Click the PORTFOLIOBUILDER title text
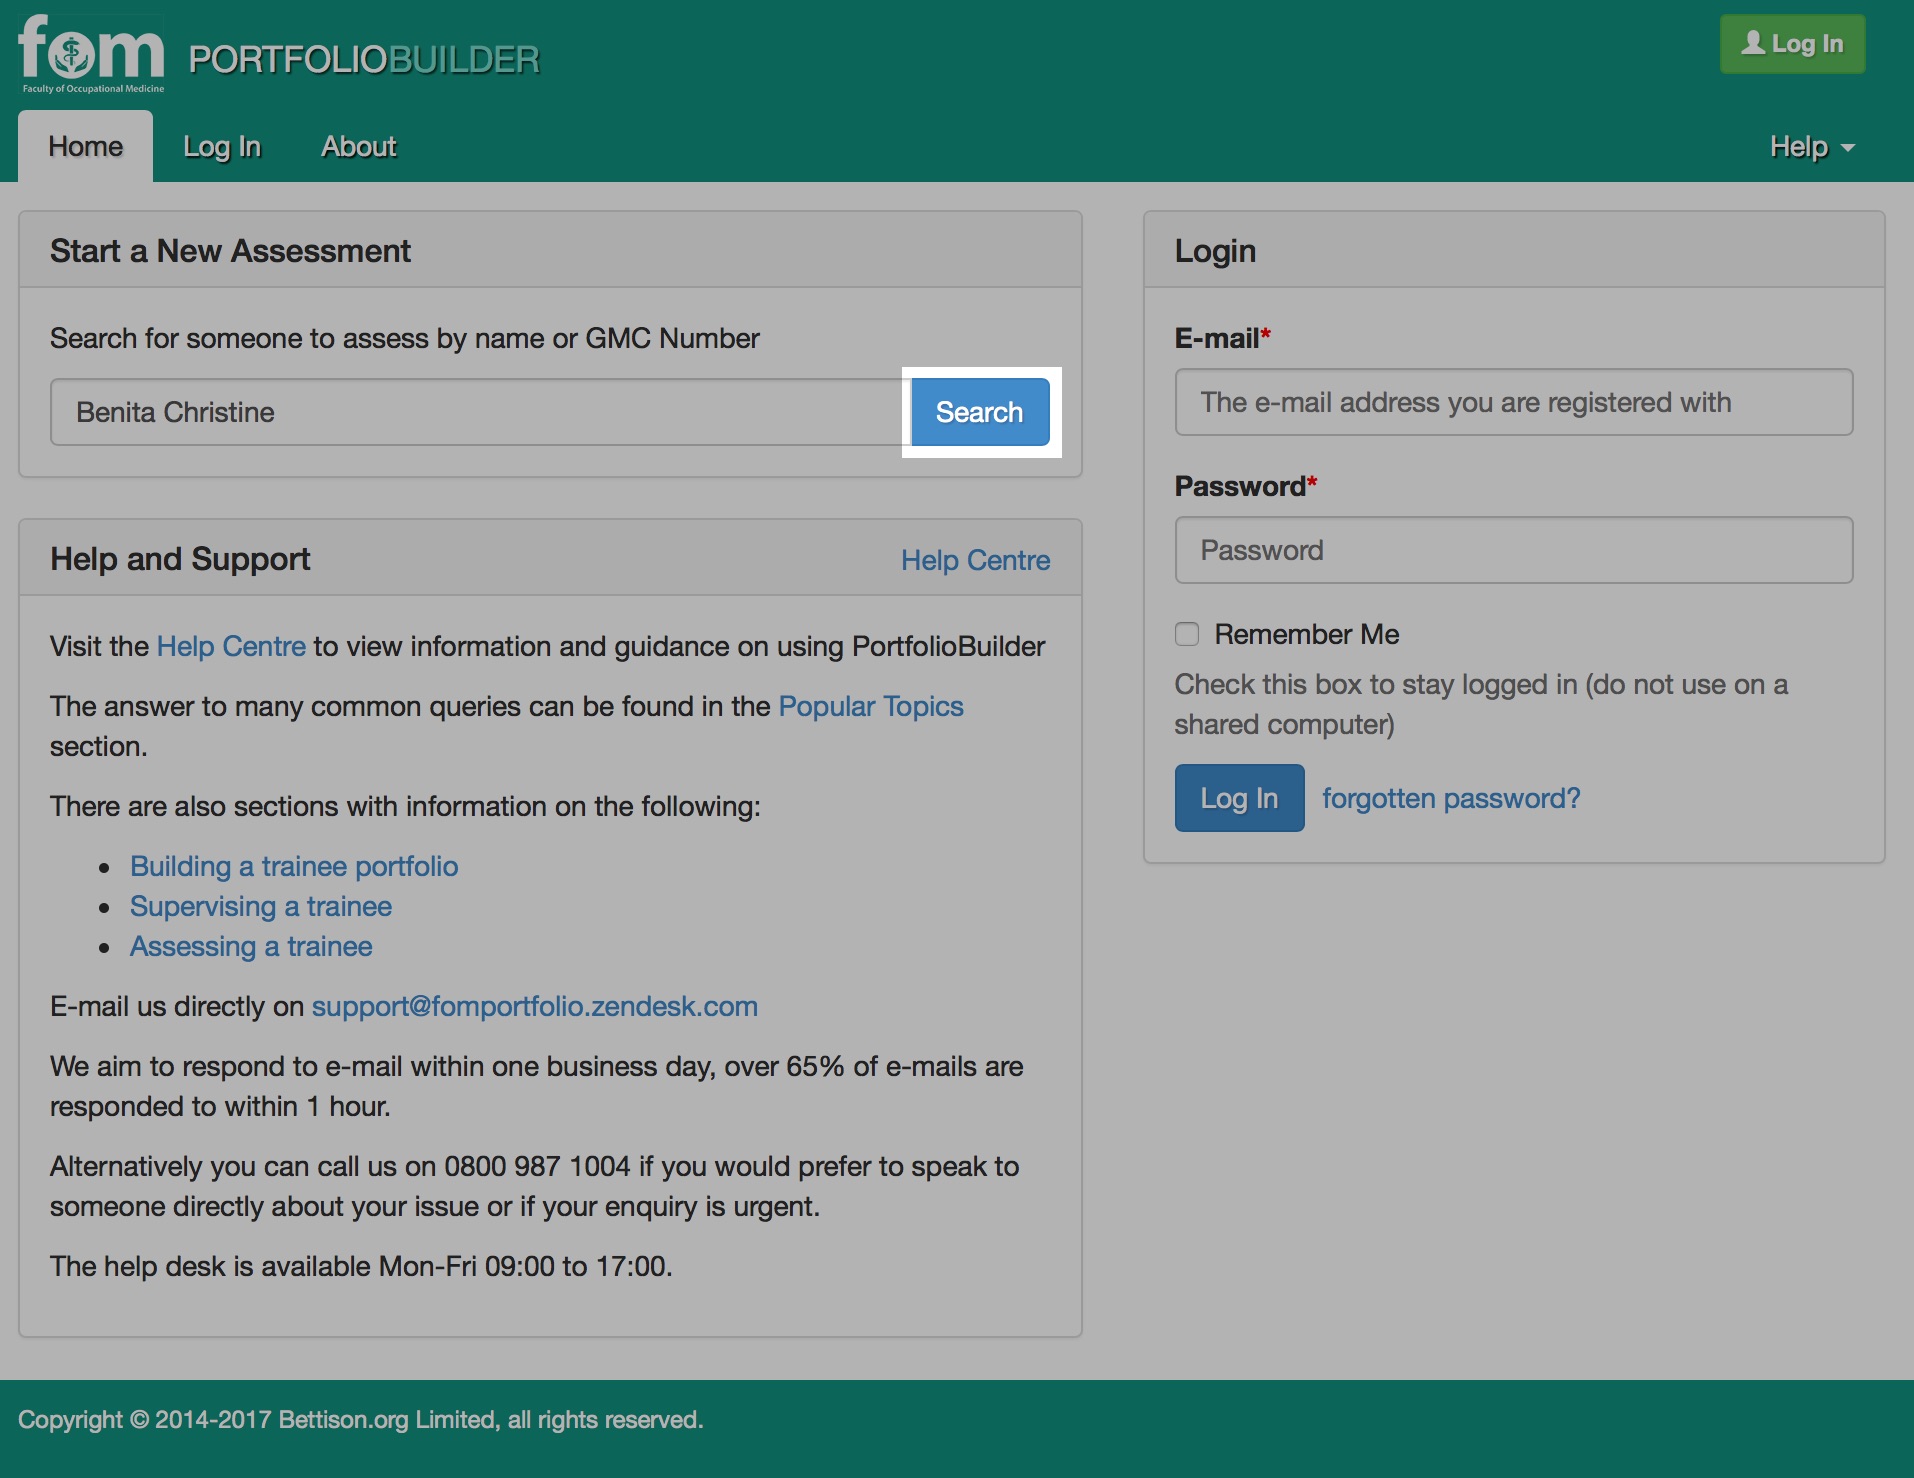Viewport: 1914px width, 1478px height. pos(364,60)
